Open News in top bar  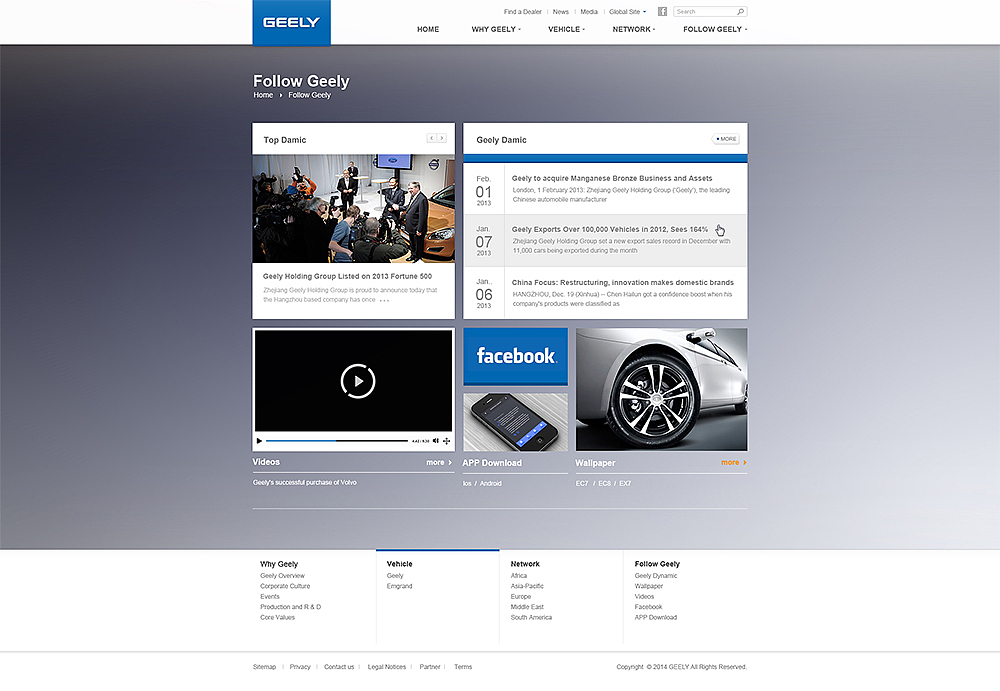pos(561,11)
